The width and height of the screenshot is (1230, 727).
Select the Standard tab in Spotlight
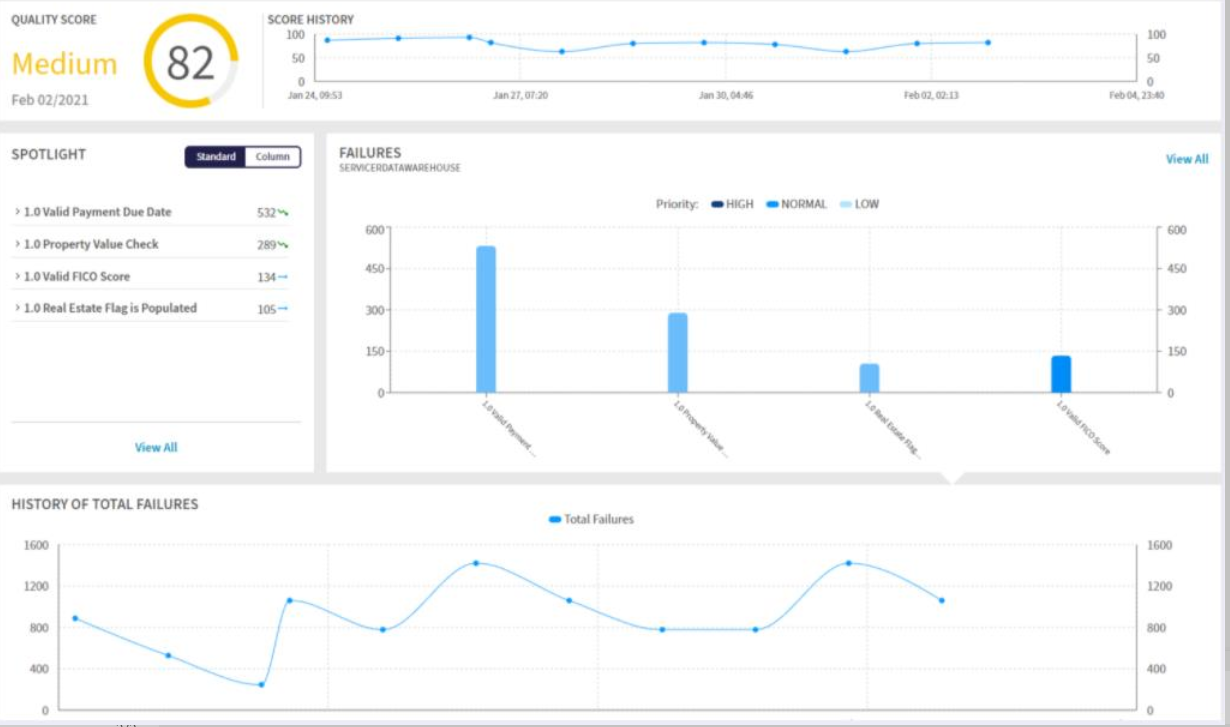click(x=216, y=157)
